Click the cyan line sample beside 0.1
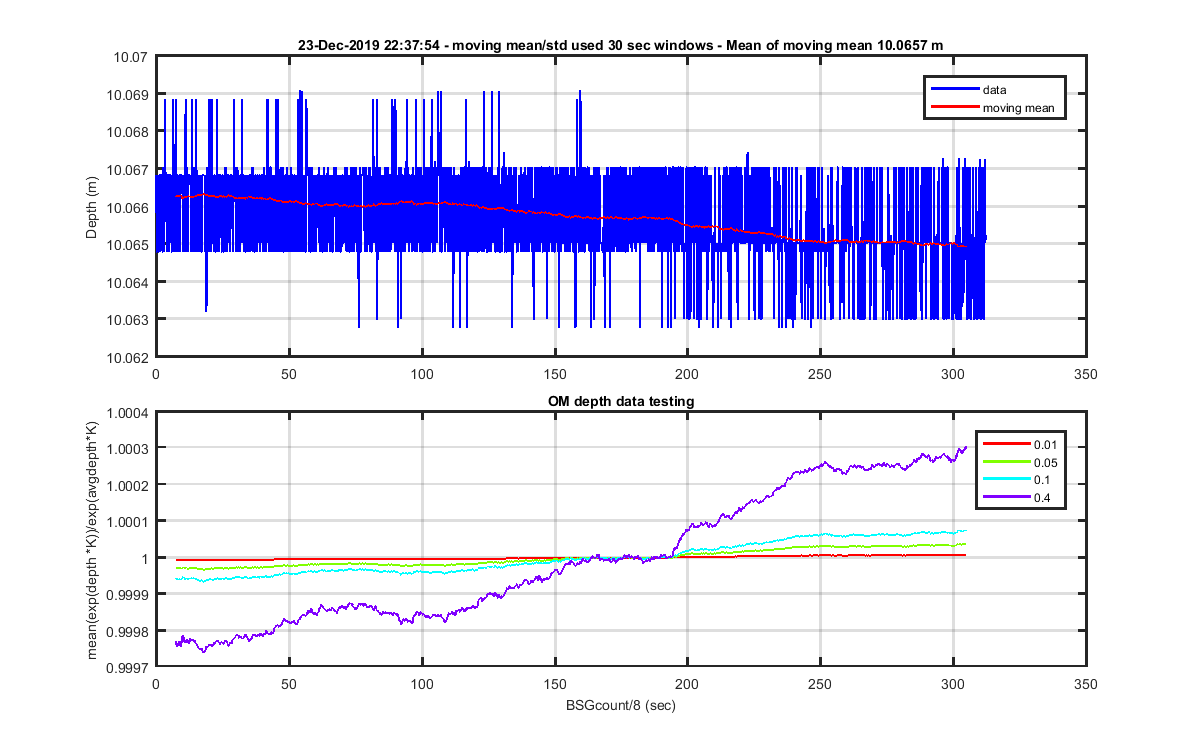Viewport: 1200px width, 750px height. click(x=1007, y=479)
